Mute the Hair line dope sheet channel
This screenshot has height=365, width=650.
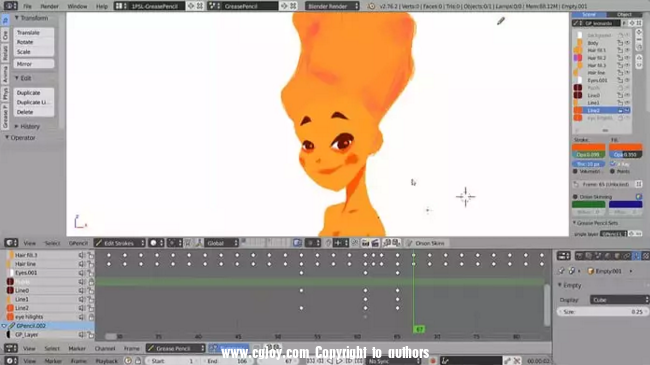[x=82, y=264]
